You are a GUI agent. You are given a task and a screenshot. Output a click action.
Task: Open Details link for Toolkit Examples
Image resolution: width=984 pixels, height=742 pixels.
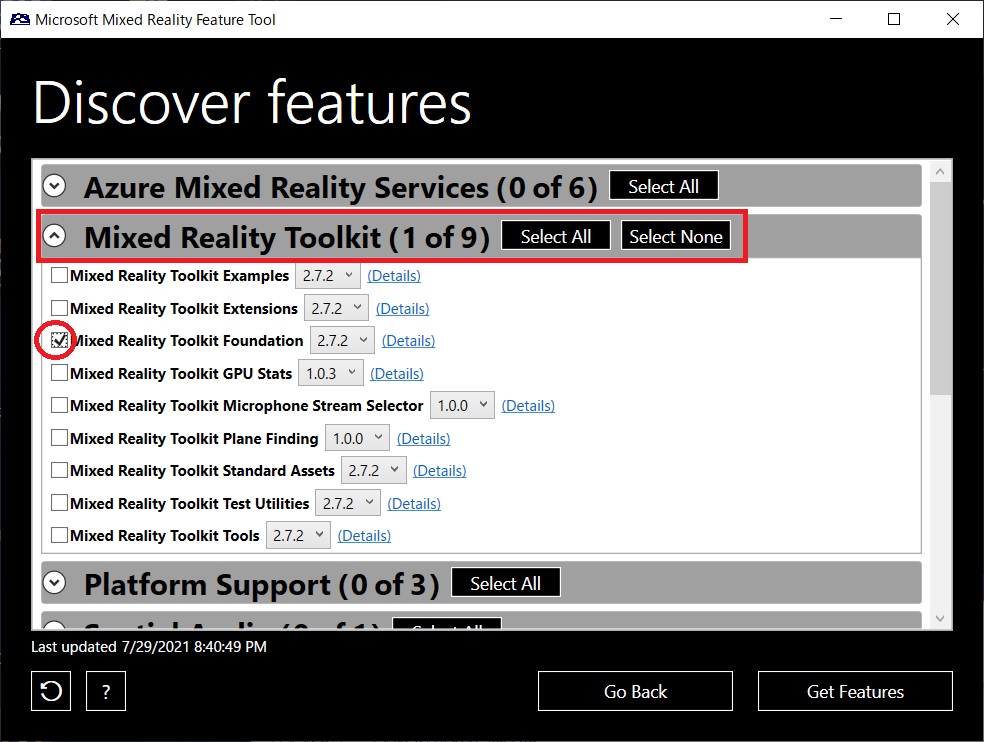point(393,276)
